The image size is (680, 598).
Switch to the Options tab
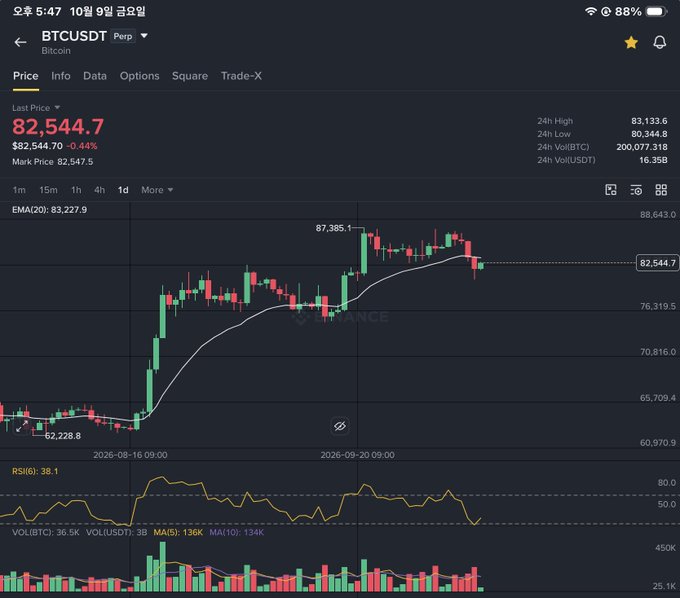[140, 76]
